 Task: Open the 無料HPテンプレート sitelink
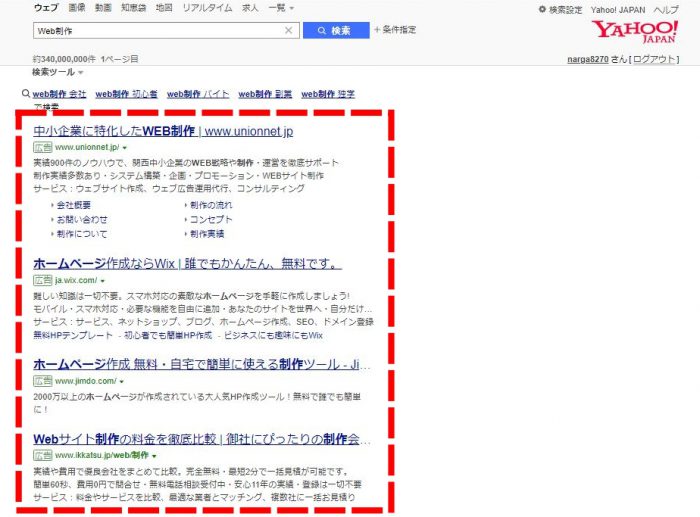pos(73,335)
